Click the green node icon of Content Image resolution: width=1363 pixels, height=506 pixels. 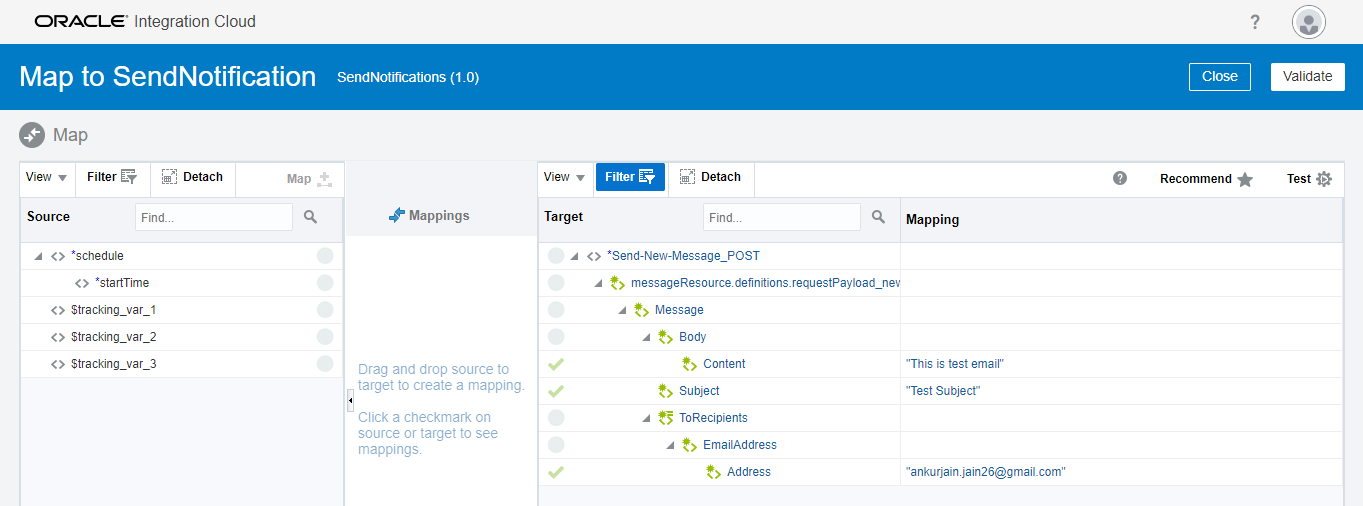689,364
